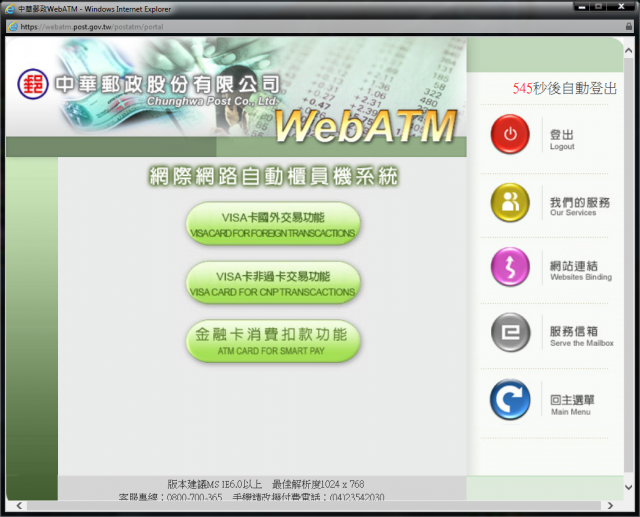Click the 545秒後自動登出 auto-logout countdown text
This screenshot has height=517, width=640.
564,88
